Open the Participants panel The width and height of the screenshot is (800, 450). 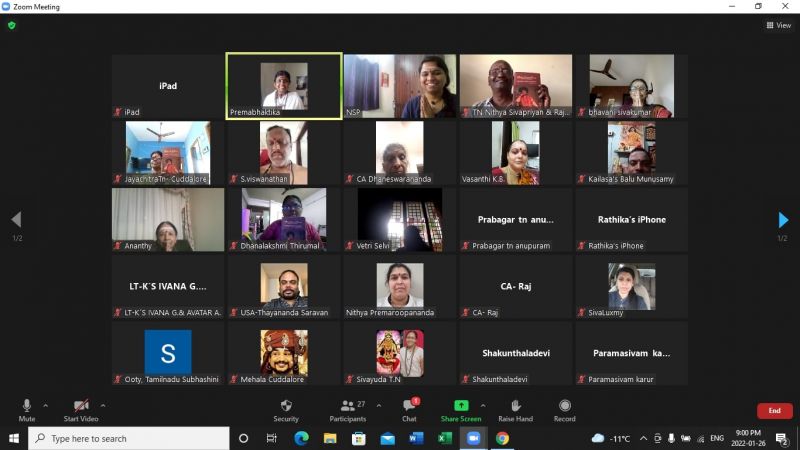coord(347,406)
